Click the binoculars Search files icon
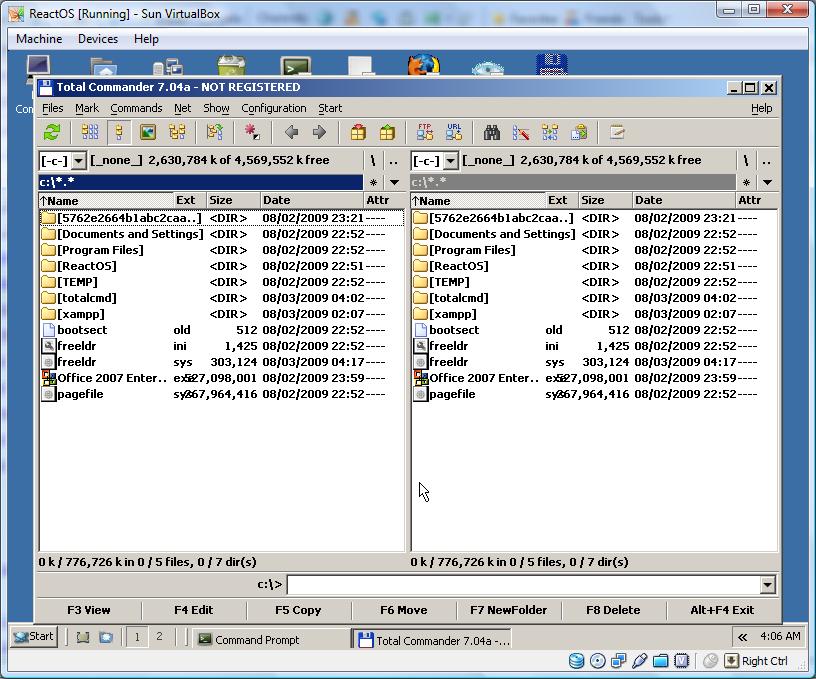 (x=492, y=132)
